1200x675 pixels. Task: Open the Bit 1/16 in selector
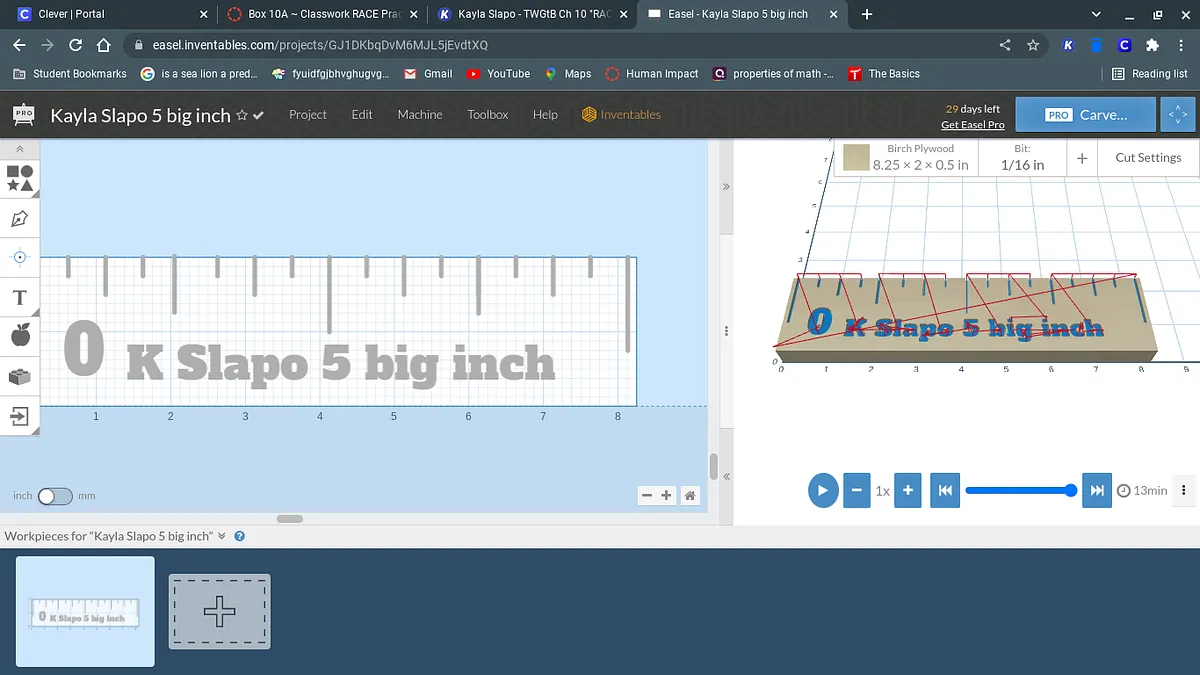[x=1022, y=158]
